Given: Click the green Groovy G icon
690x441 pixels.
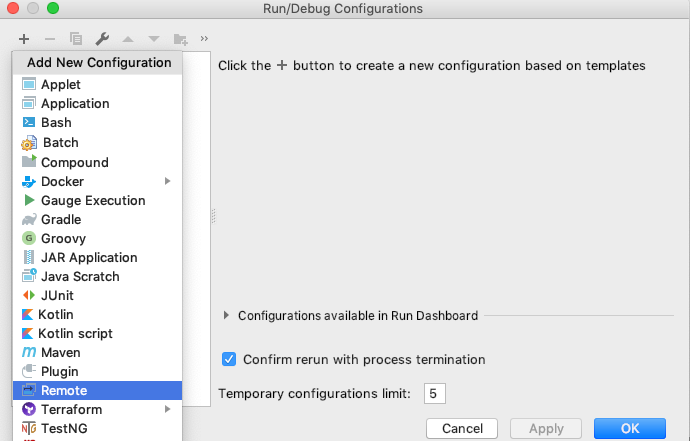Looking at the screenshot, I should click(x=29, y=238).
